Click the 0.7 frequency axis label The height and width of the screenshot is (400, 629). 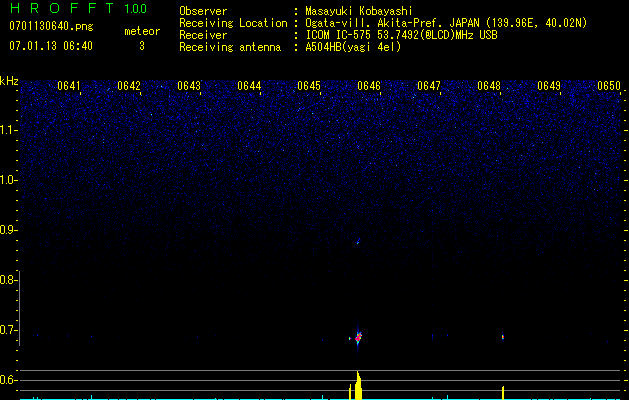tap(9, 330)
